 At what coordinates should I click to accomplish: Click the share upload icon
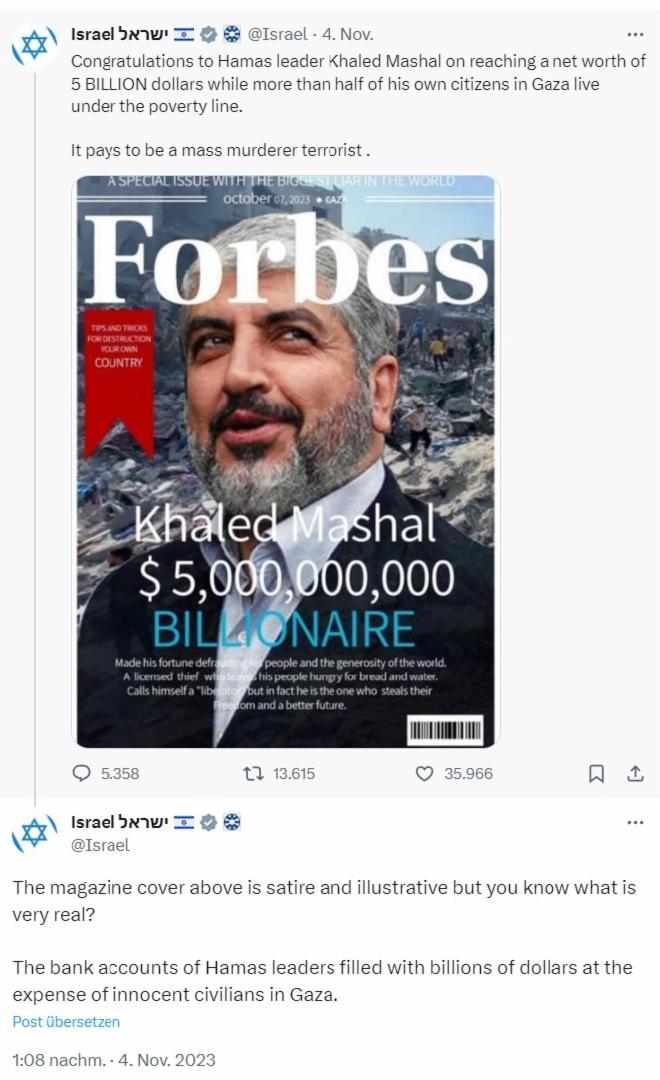pyautogui.click(x=635, y=773)
